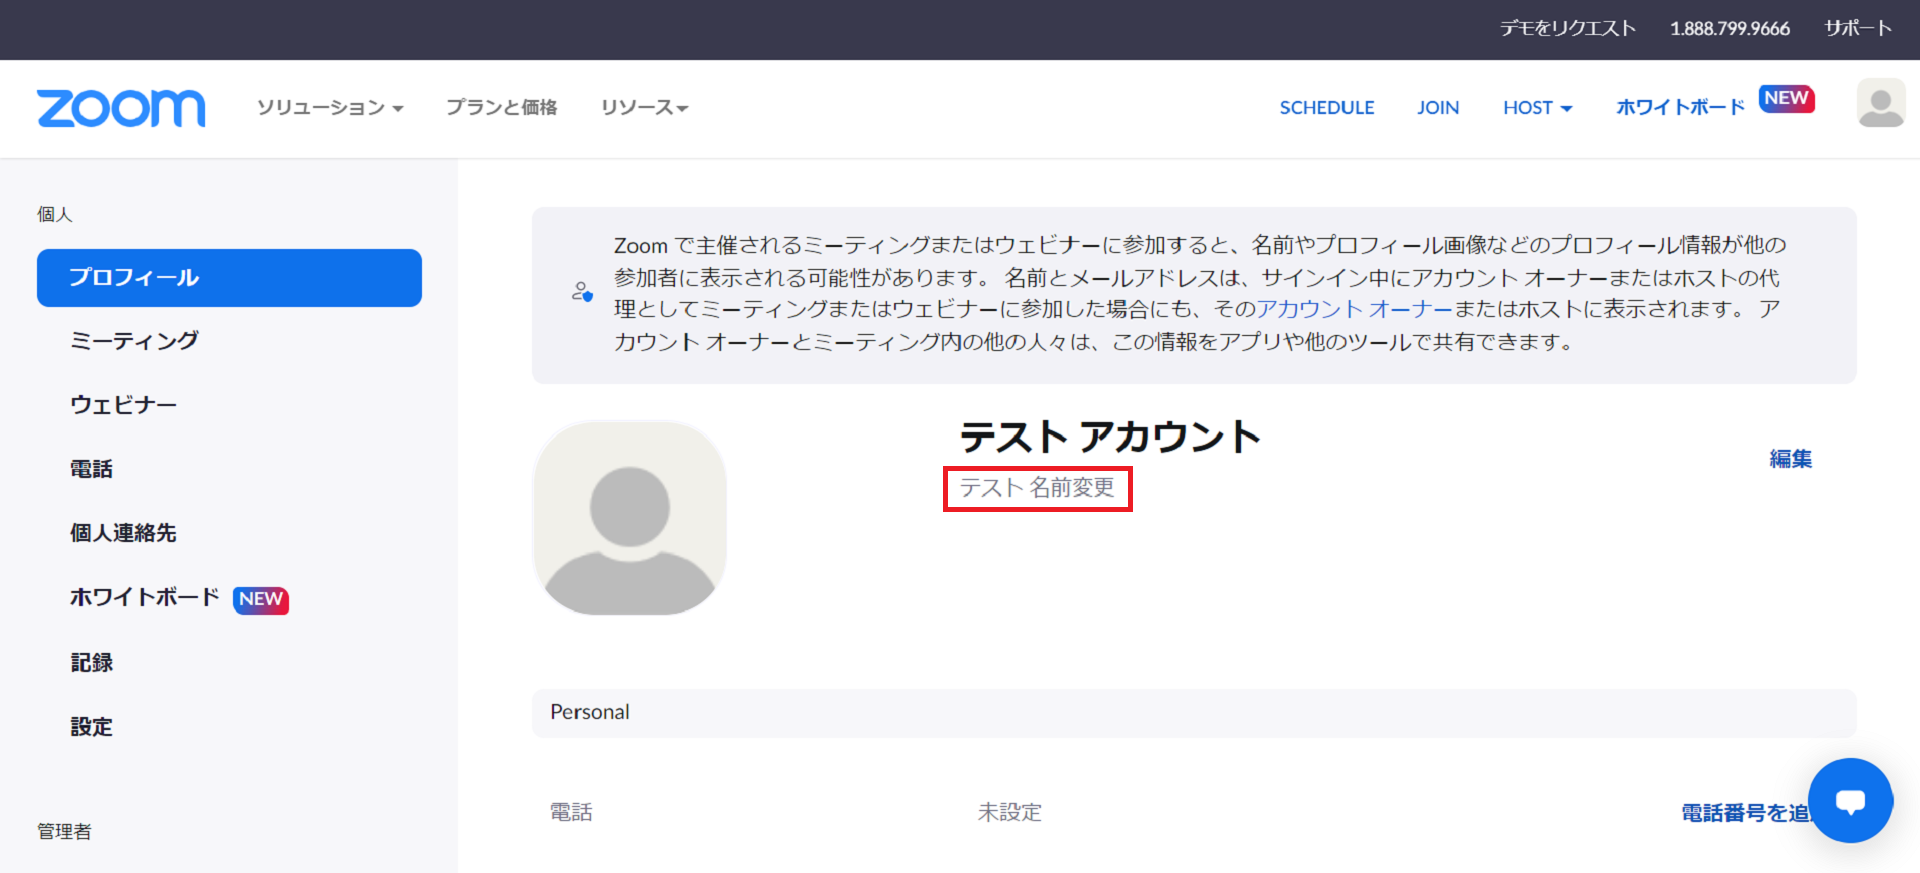The height and width of the screenshot is (873, 1920).
Task: Click the large profile picture placeholder
Action: pyautogui.click(x=630, y=518)
